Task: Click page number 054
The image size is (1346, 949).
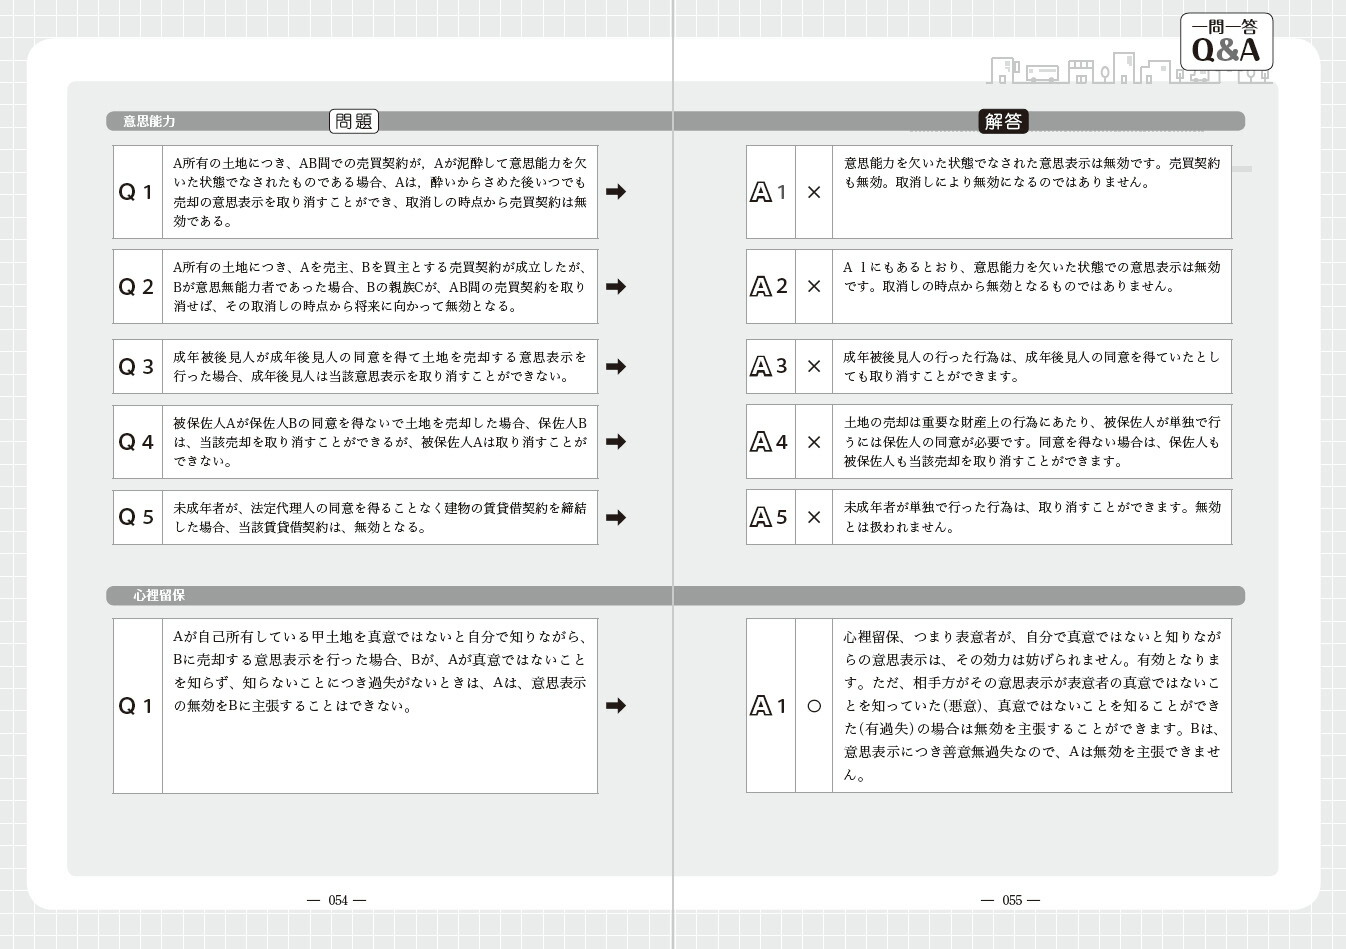Action: (338, 900)
